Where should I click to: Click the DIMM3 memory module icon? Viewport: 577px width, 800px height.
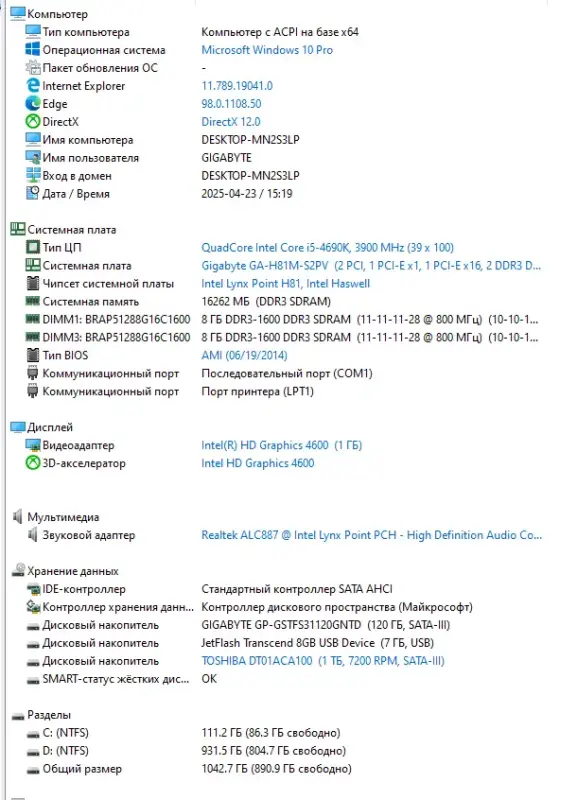point(33,337)
